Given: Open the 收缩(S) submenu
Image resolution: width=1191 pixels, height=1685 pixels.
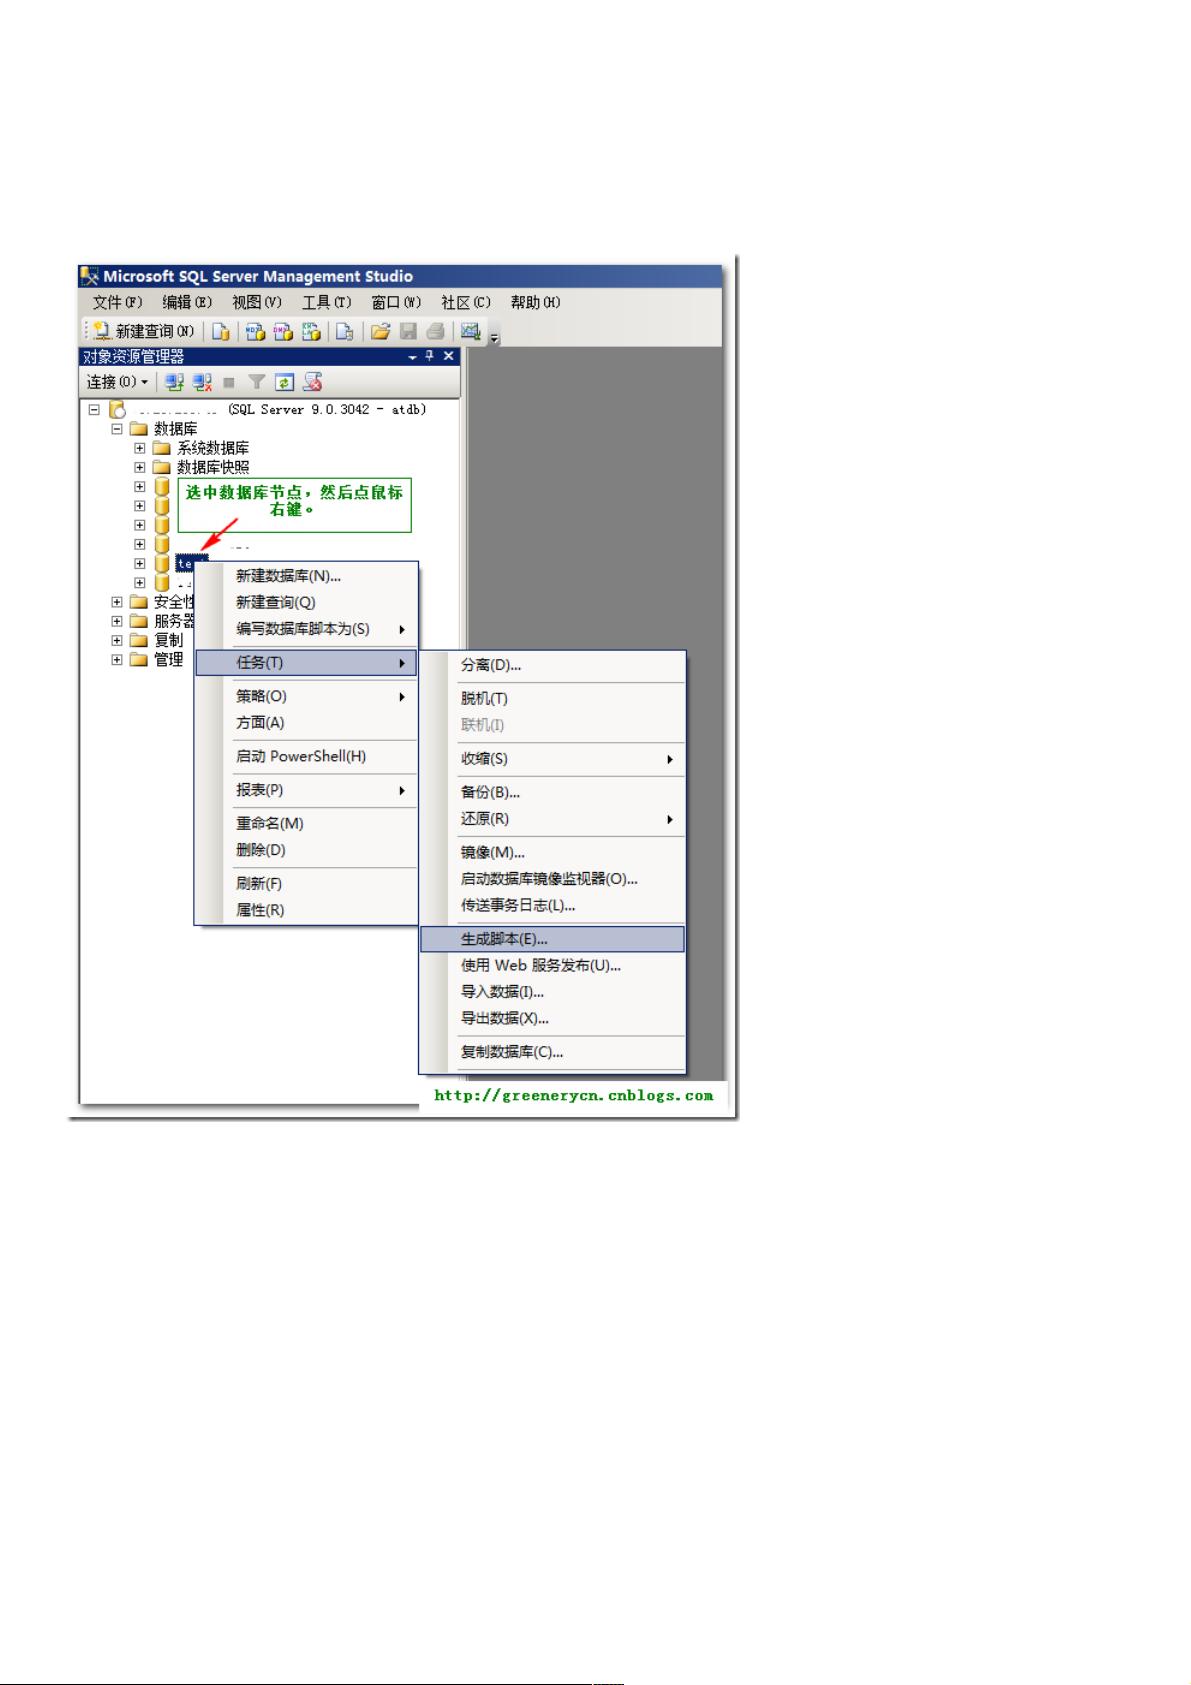Looking at the screenshot, I should click(x=552, y=759).
